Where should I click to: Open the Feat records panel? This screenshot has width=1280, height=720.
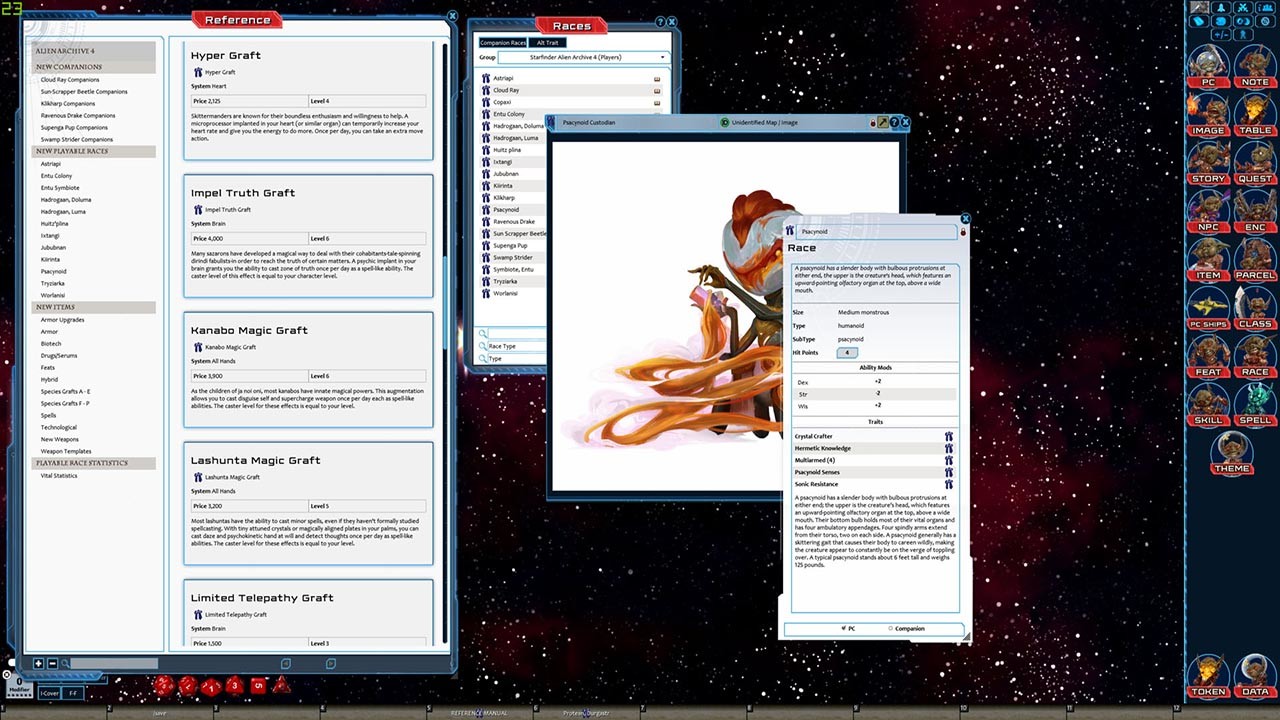(1208, 371)
